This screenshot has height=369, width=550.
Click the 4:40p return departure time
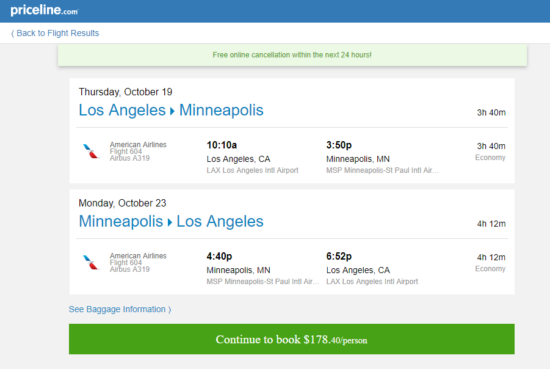(219, 256)
